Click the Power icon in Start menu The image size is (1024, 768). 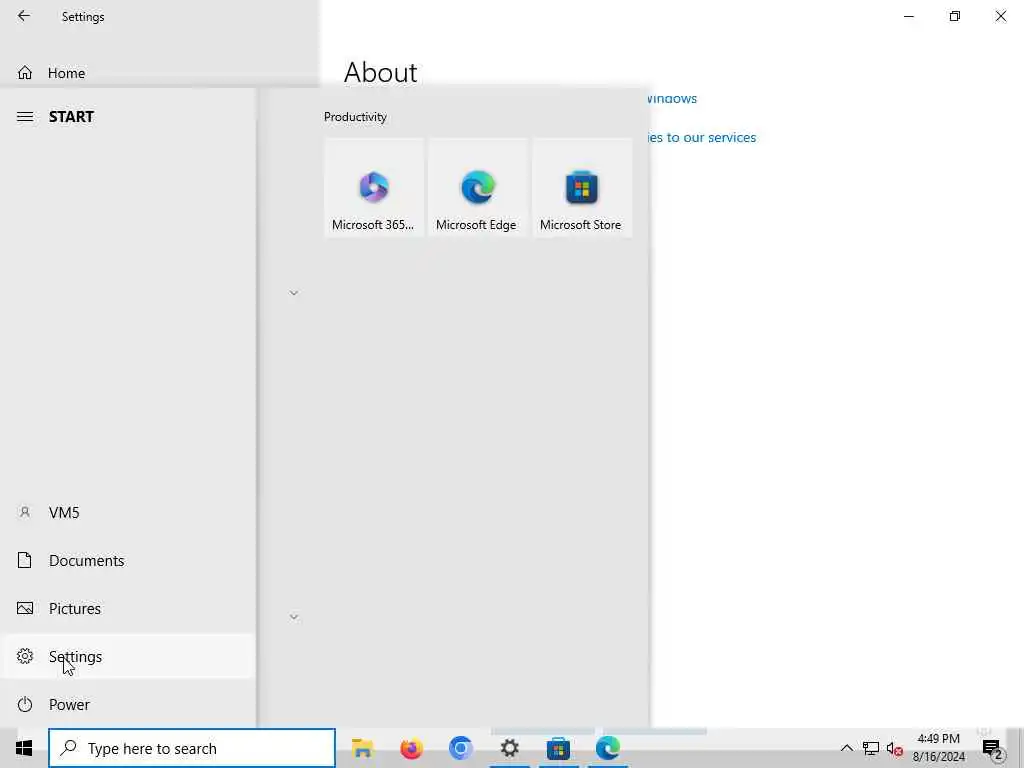(x=25, y=705)
